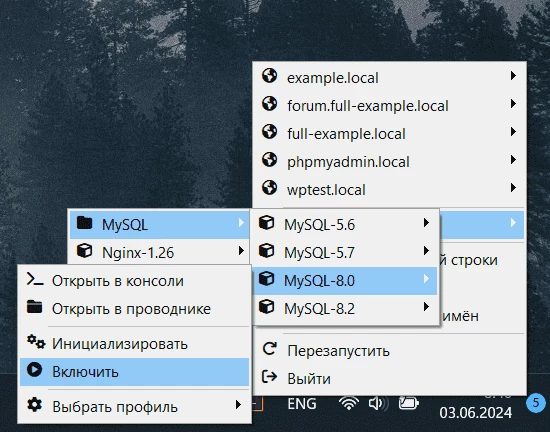Click the box icon of MySQL-5.7
This screenshot has height=432, width=550.
[x=266, y=251]
